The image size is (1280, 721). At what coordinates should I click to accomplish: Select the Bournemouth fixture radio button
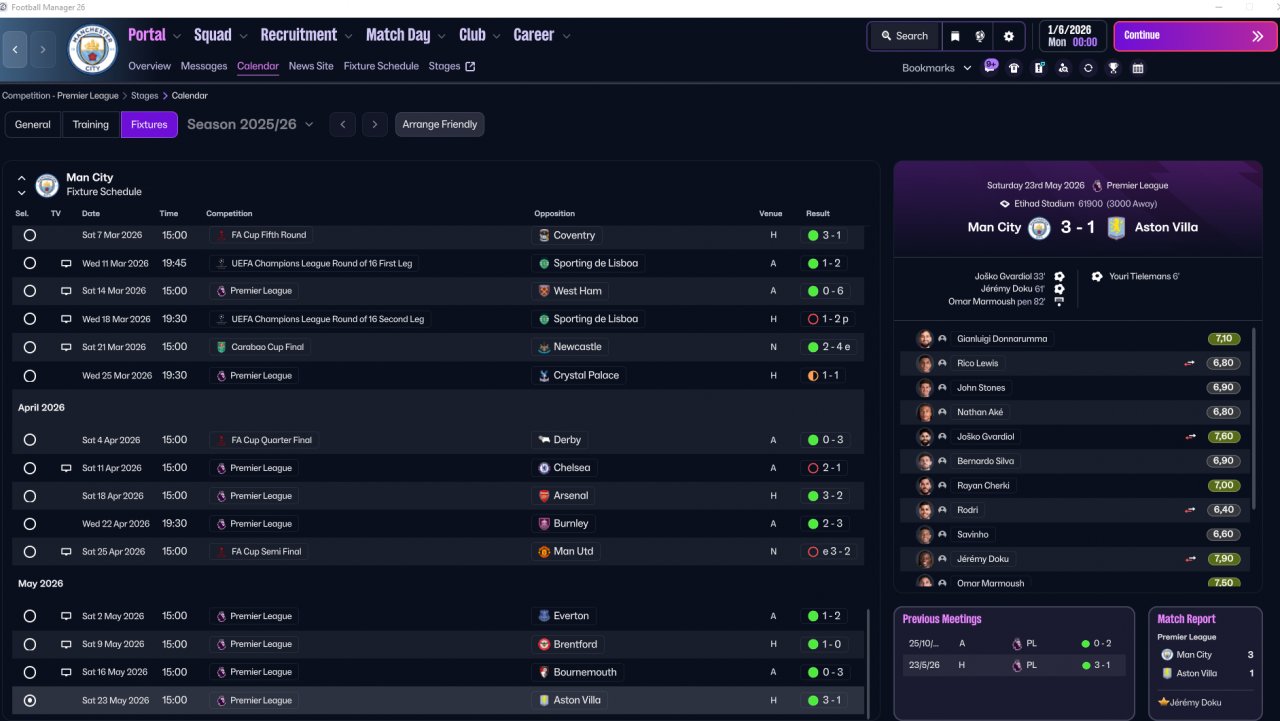click(x=30, y=672)
